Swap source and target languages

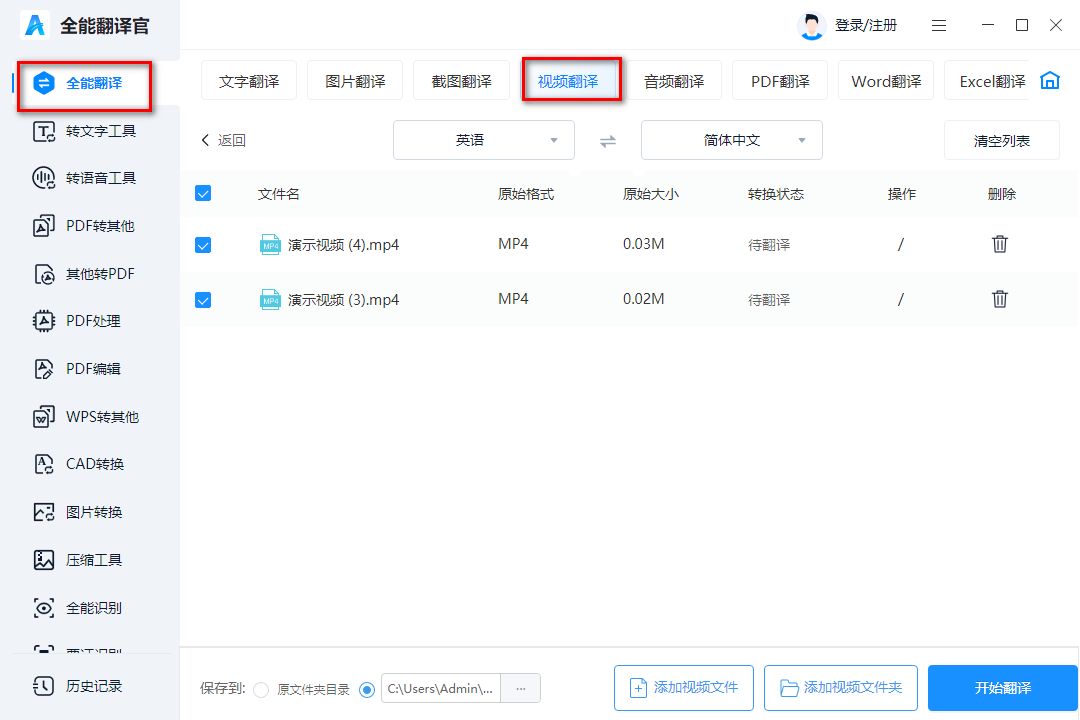608,141
